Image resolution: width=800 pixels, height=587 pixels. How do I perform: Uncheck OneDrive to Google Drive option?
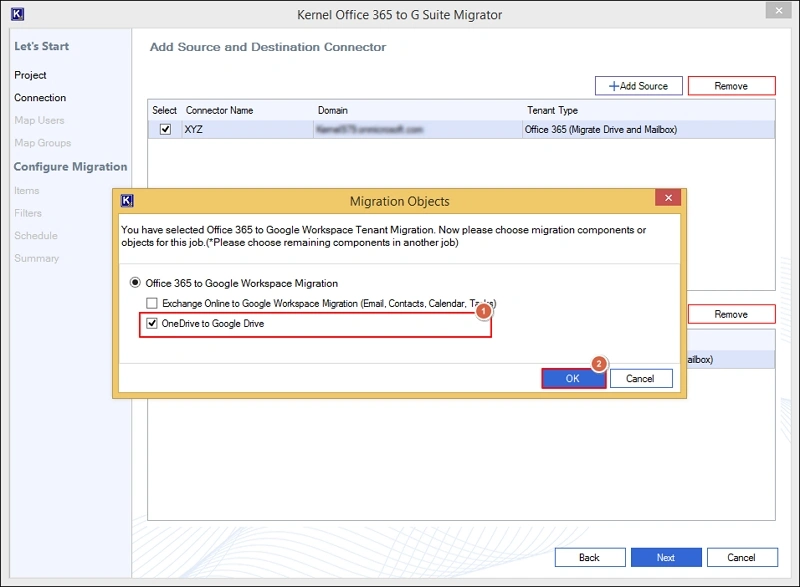point(152,324)
